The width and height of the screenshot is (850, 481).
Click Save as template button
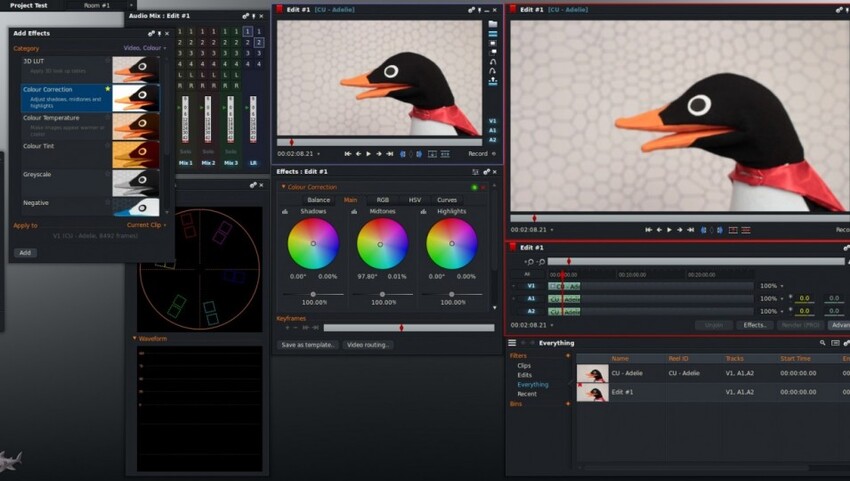coord(308,345)
